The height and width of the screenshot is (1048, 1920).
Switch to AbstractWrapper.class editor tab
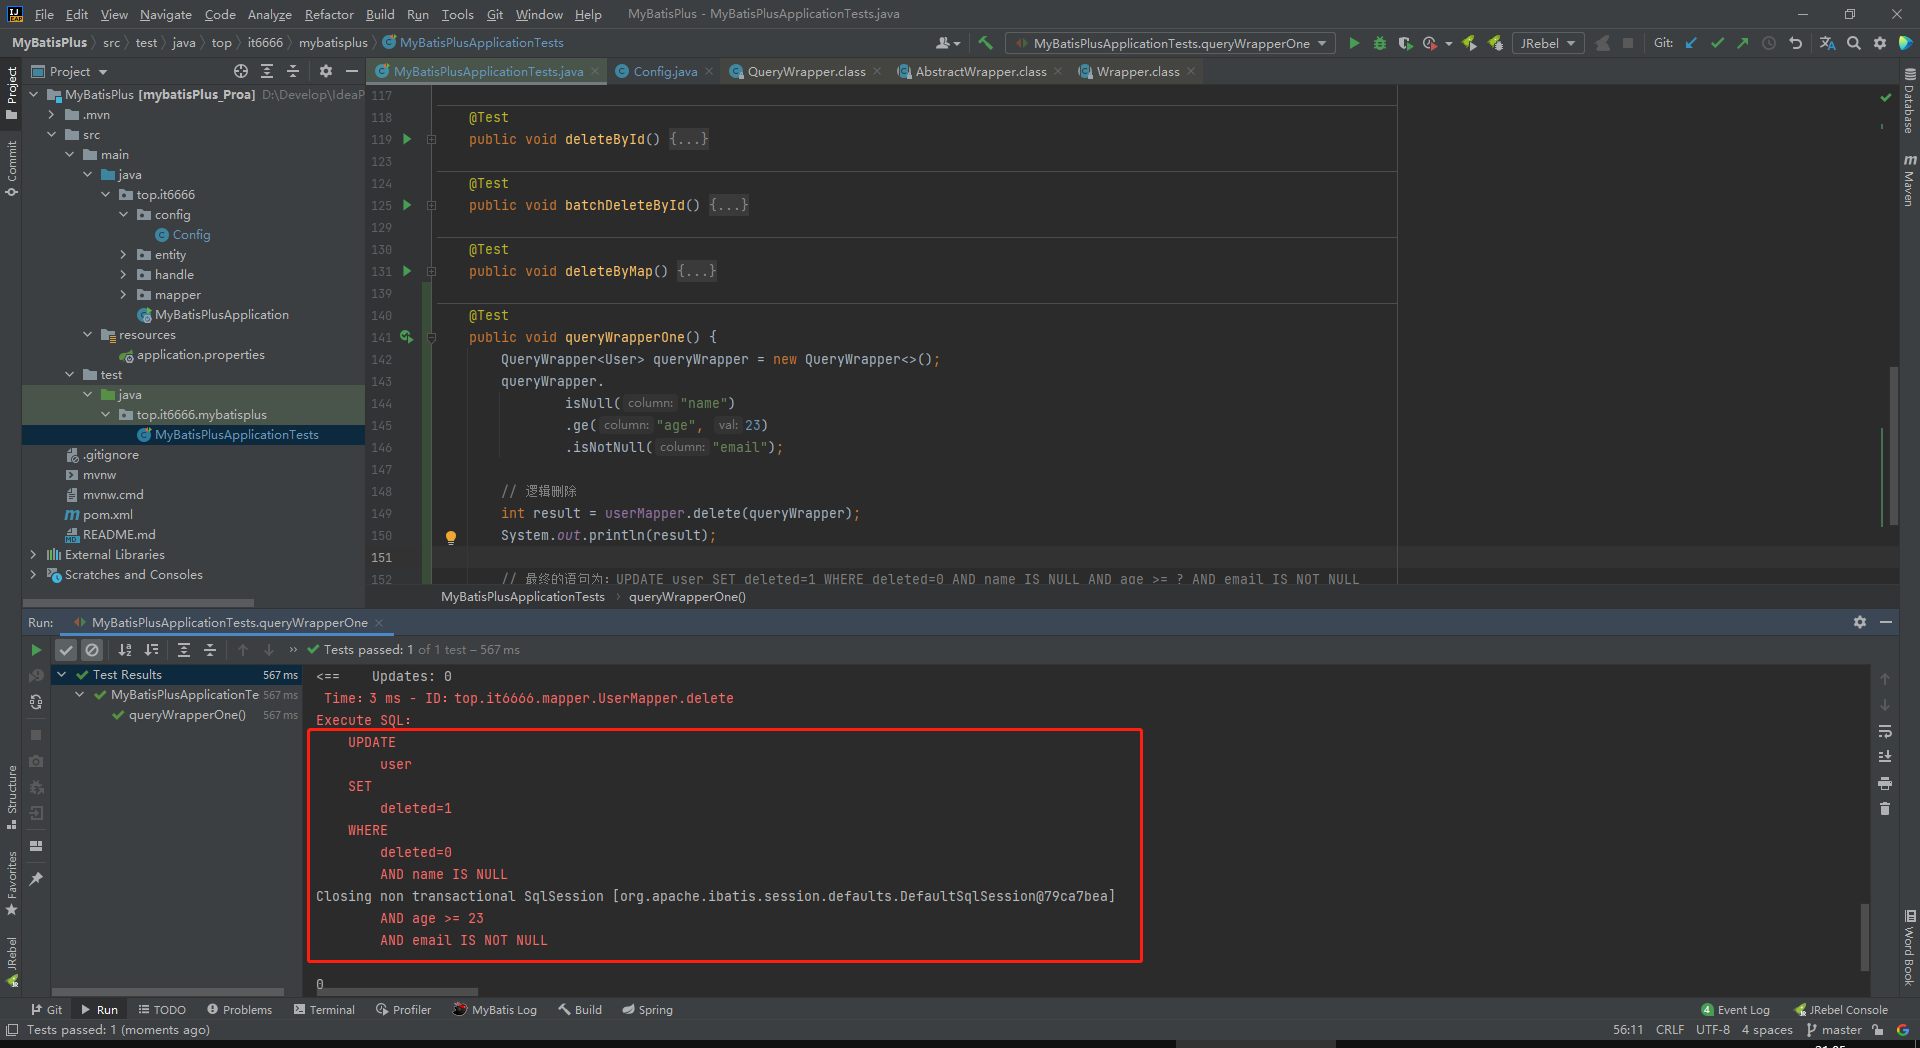pos(980,71)
